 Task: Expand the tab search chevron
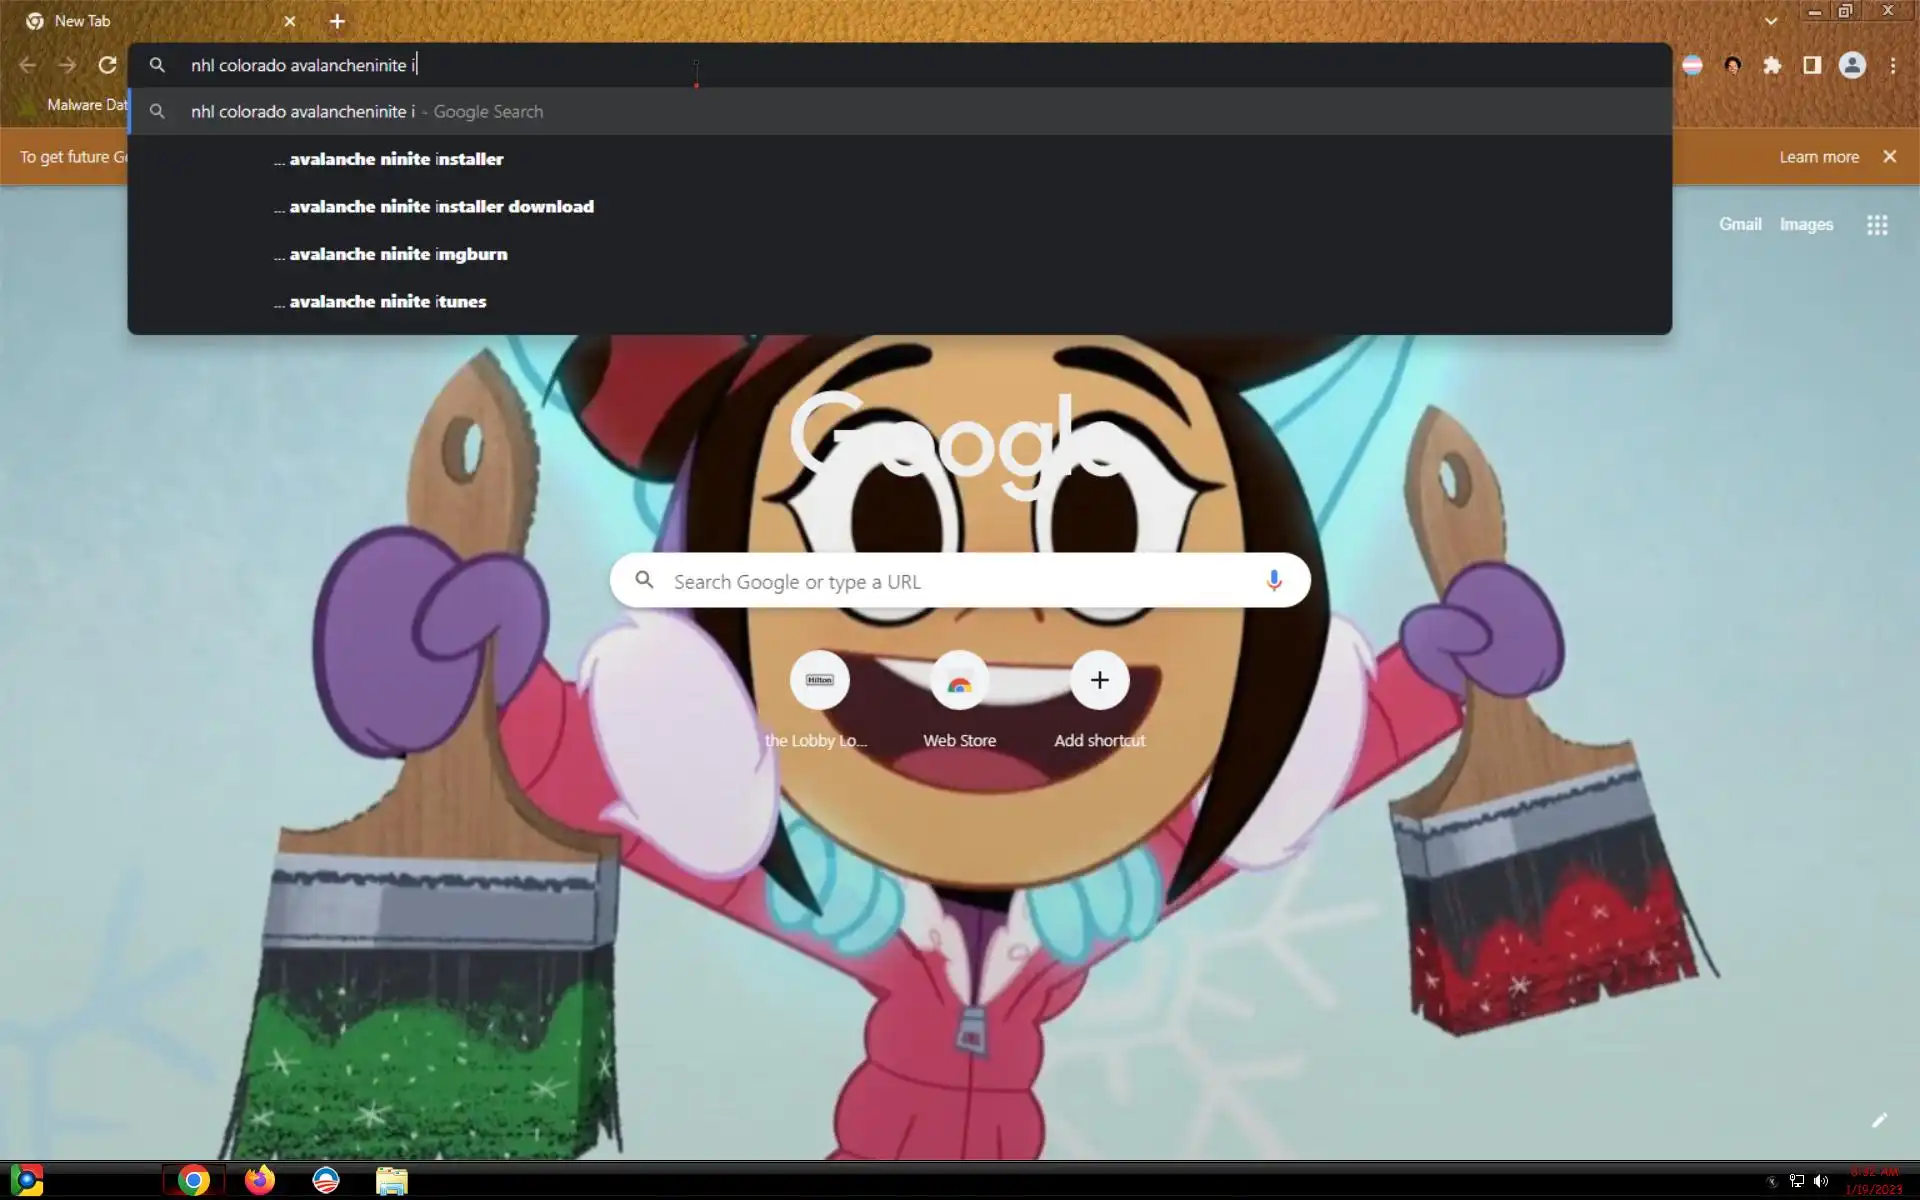[1771, 20]
